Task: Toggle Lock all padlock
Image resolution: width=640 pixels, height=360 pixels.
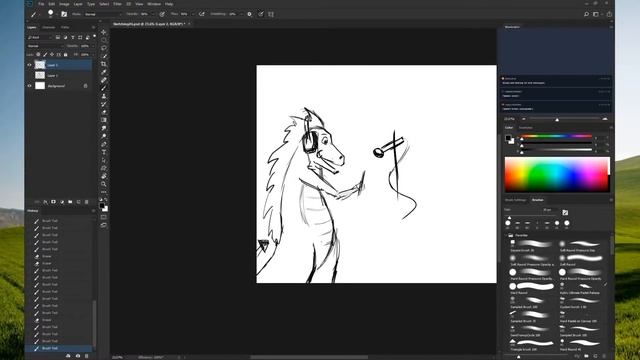Action: (x=66, y=54)
